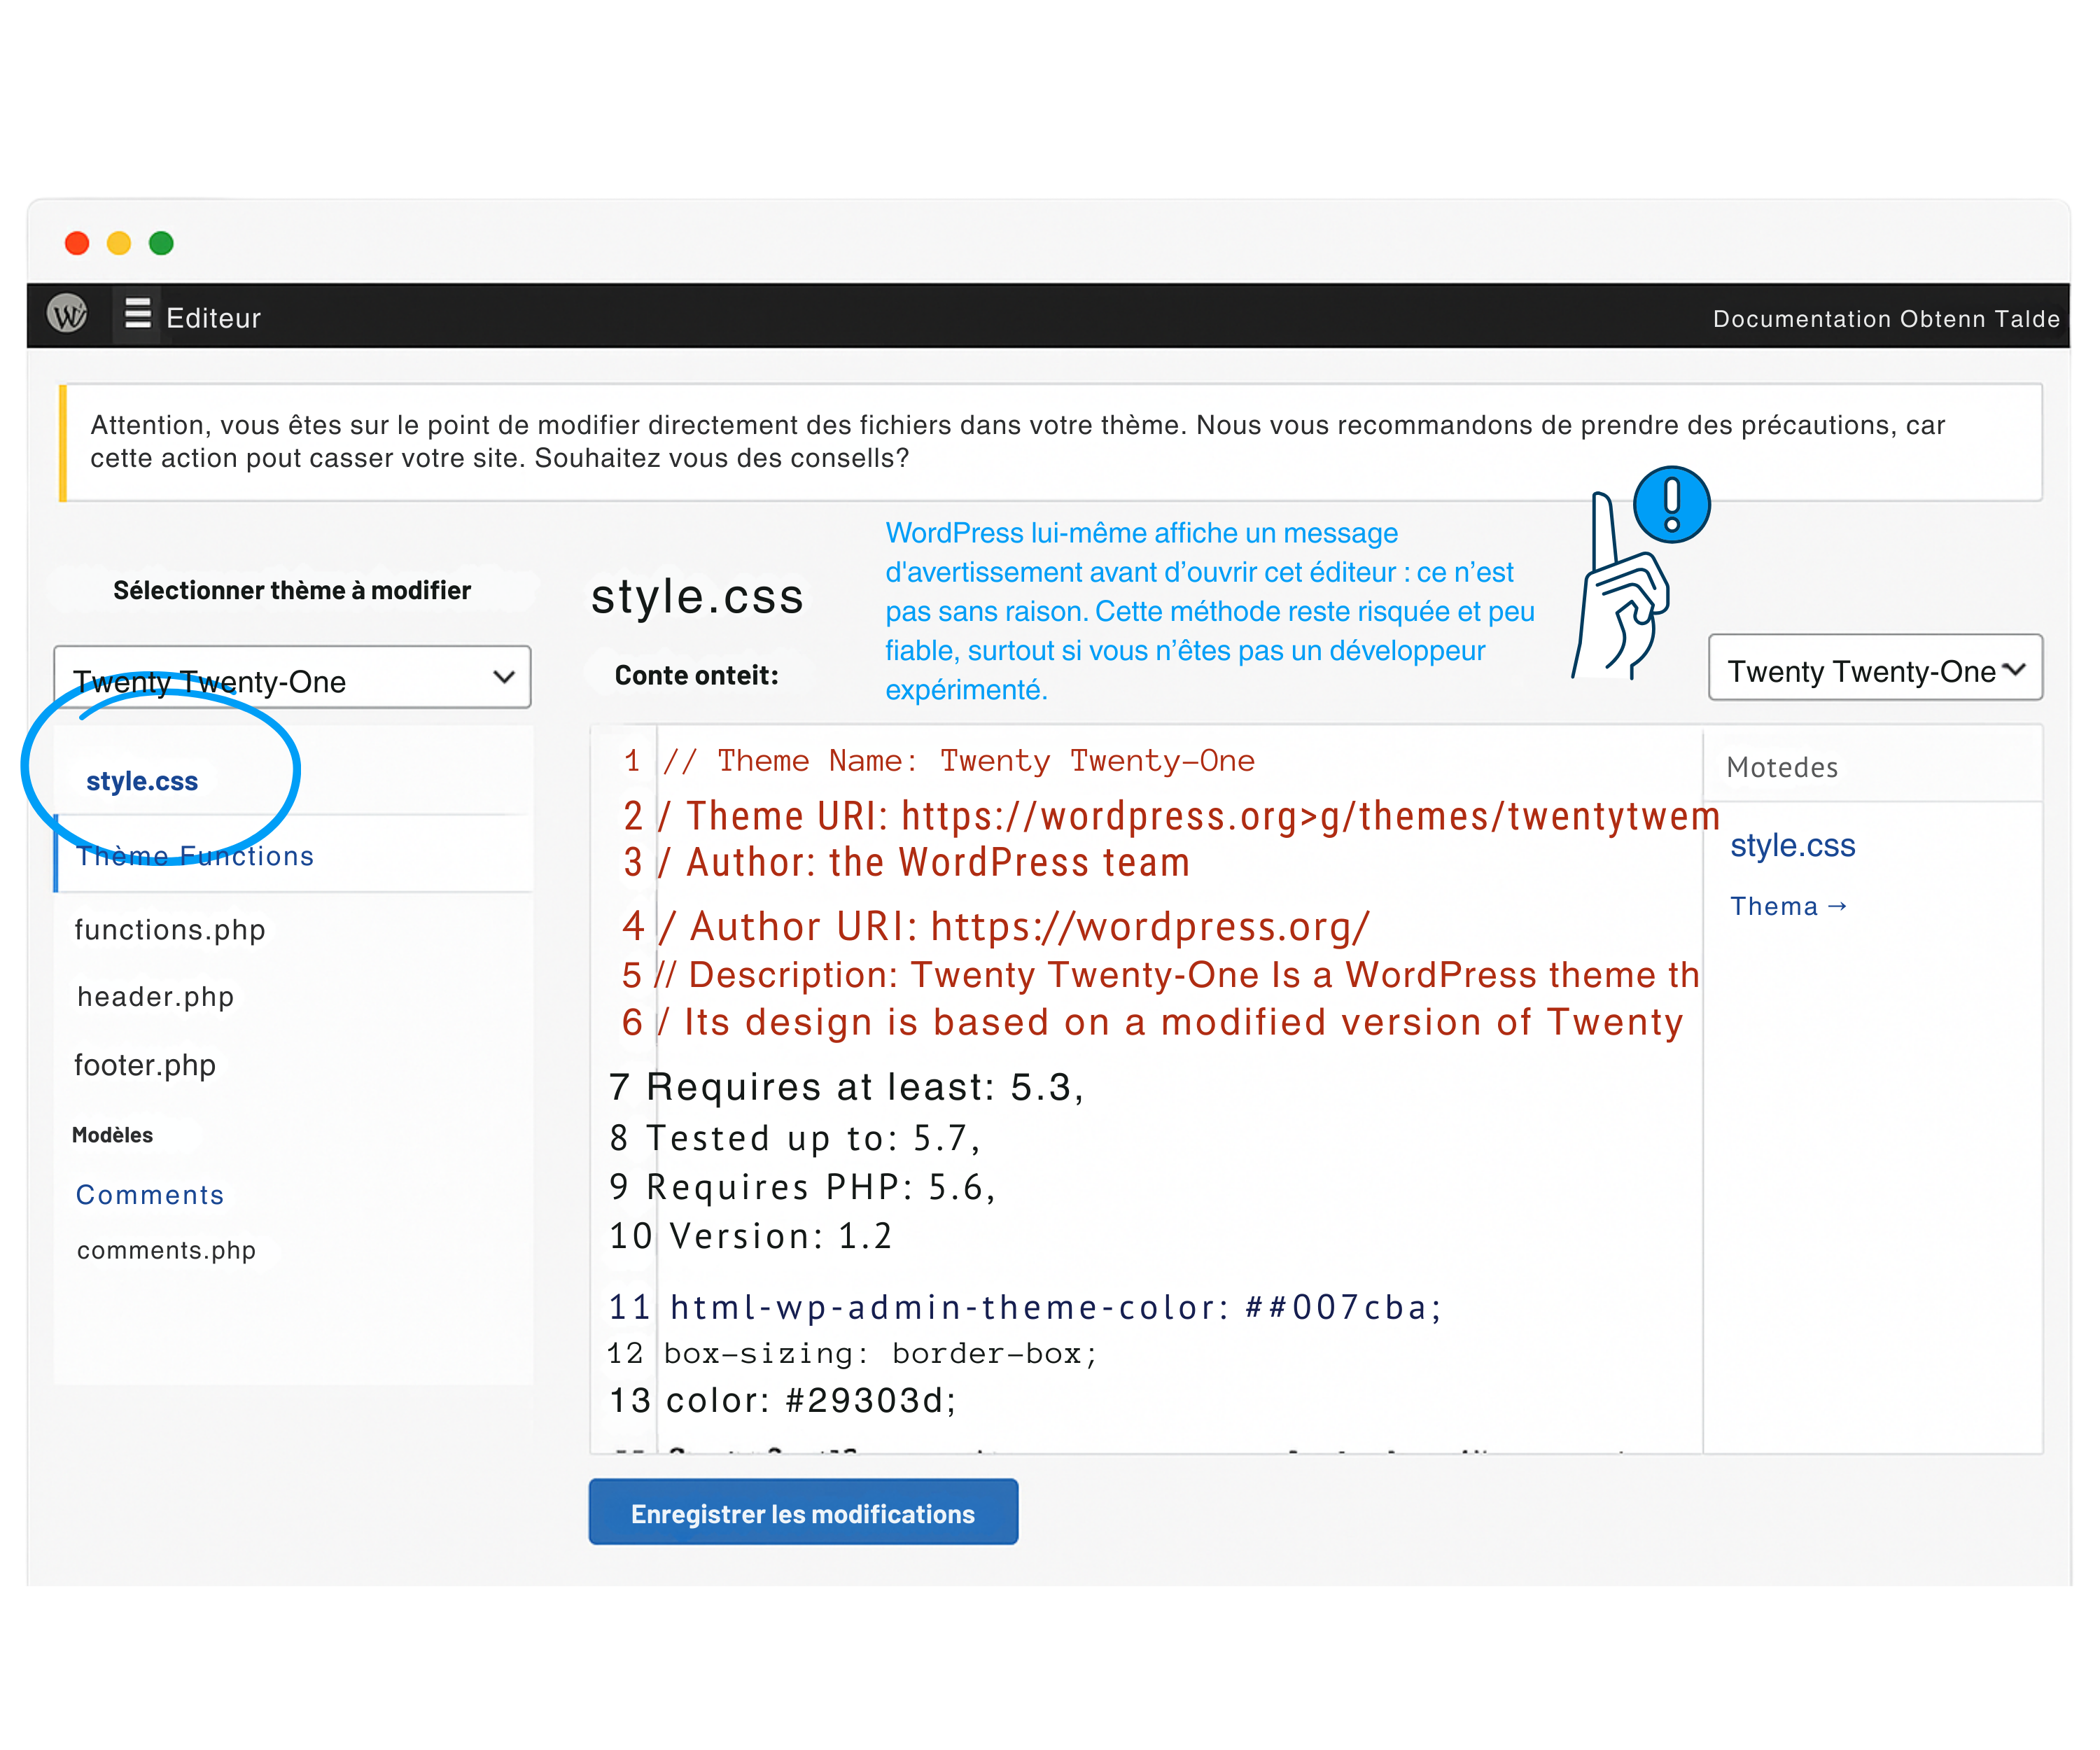Click code line 5 Description text
The image size is (2100, 1750).
1160,975
